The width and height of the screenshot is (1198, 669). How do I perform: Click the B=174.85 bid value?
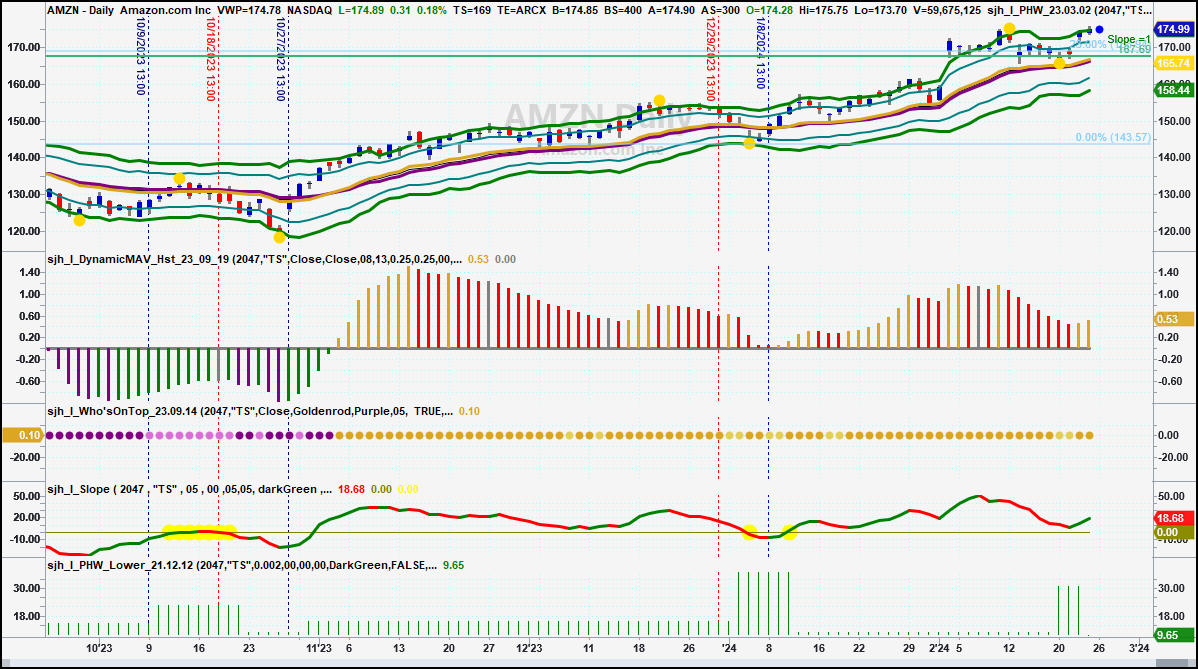pos(575,10)
